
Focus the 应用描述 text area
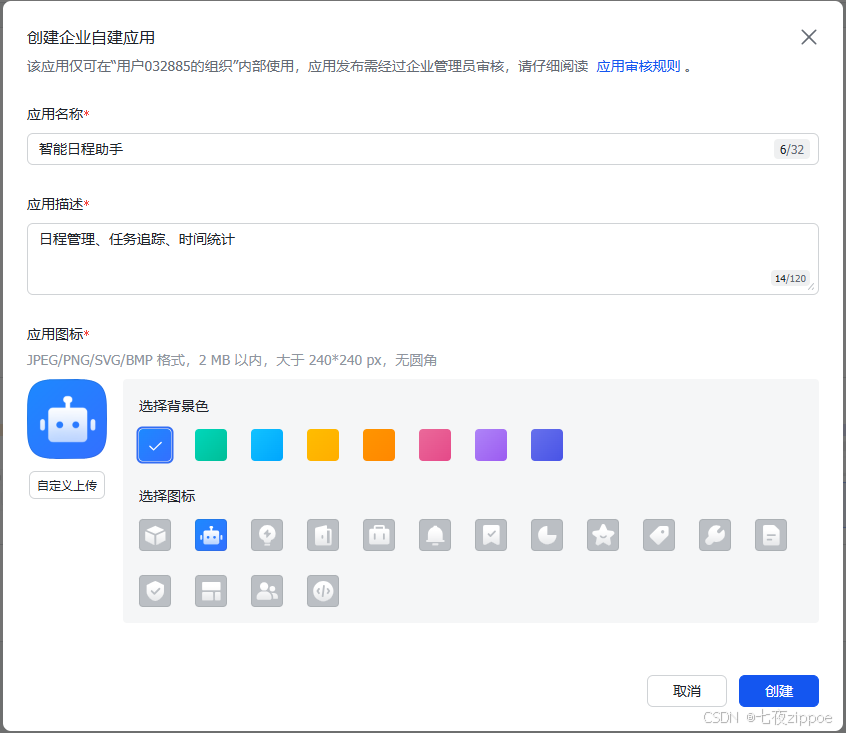pos(423,259)
